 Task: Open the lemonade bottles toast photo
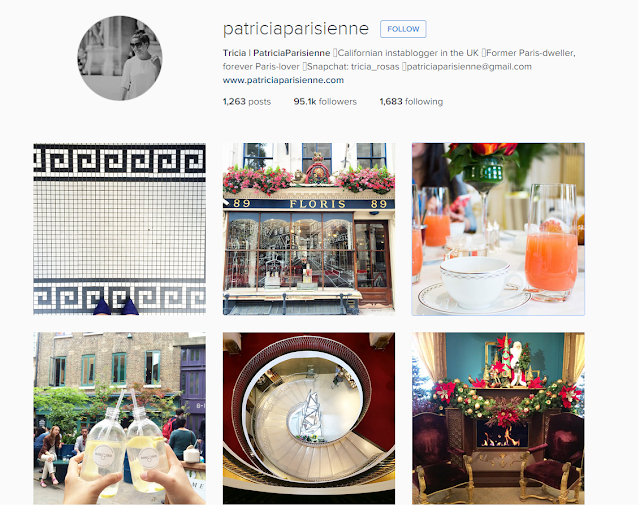point(119,418)
